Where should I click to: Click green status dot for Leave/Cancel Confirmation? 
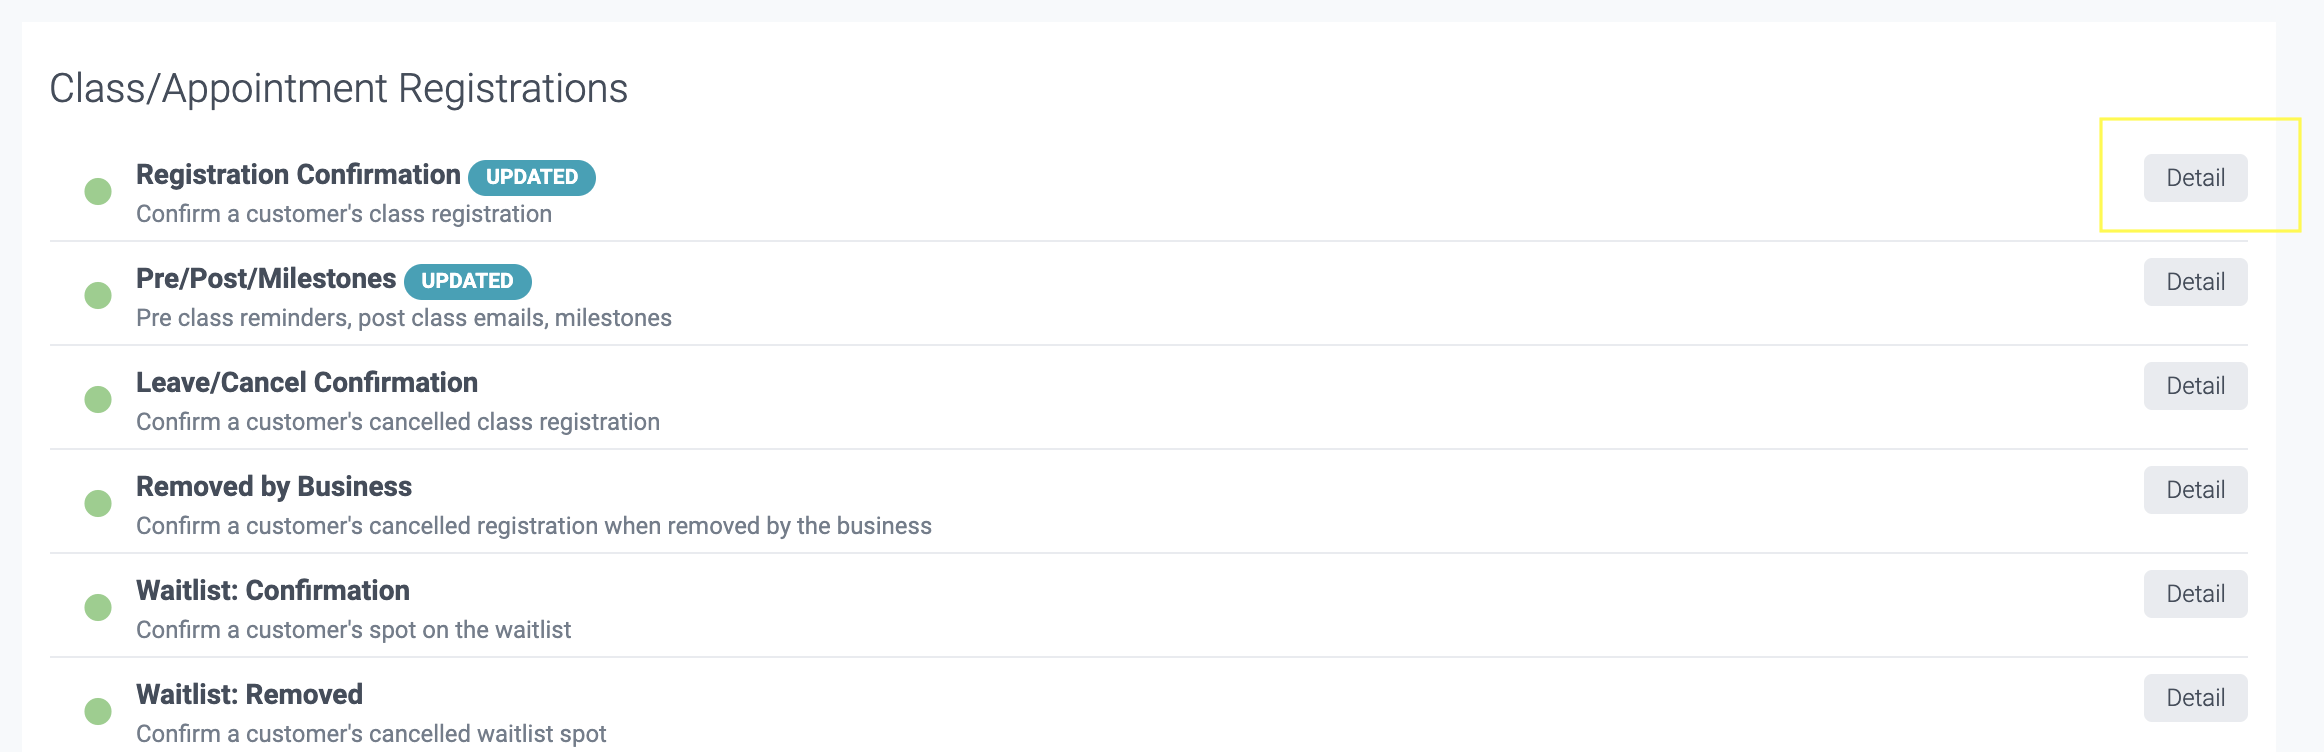coord(98,399)
